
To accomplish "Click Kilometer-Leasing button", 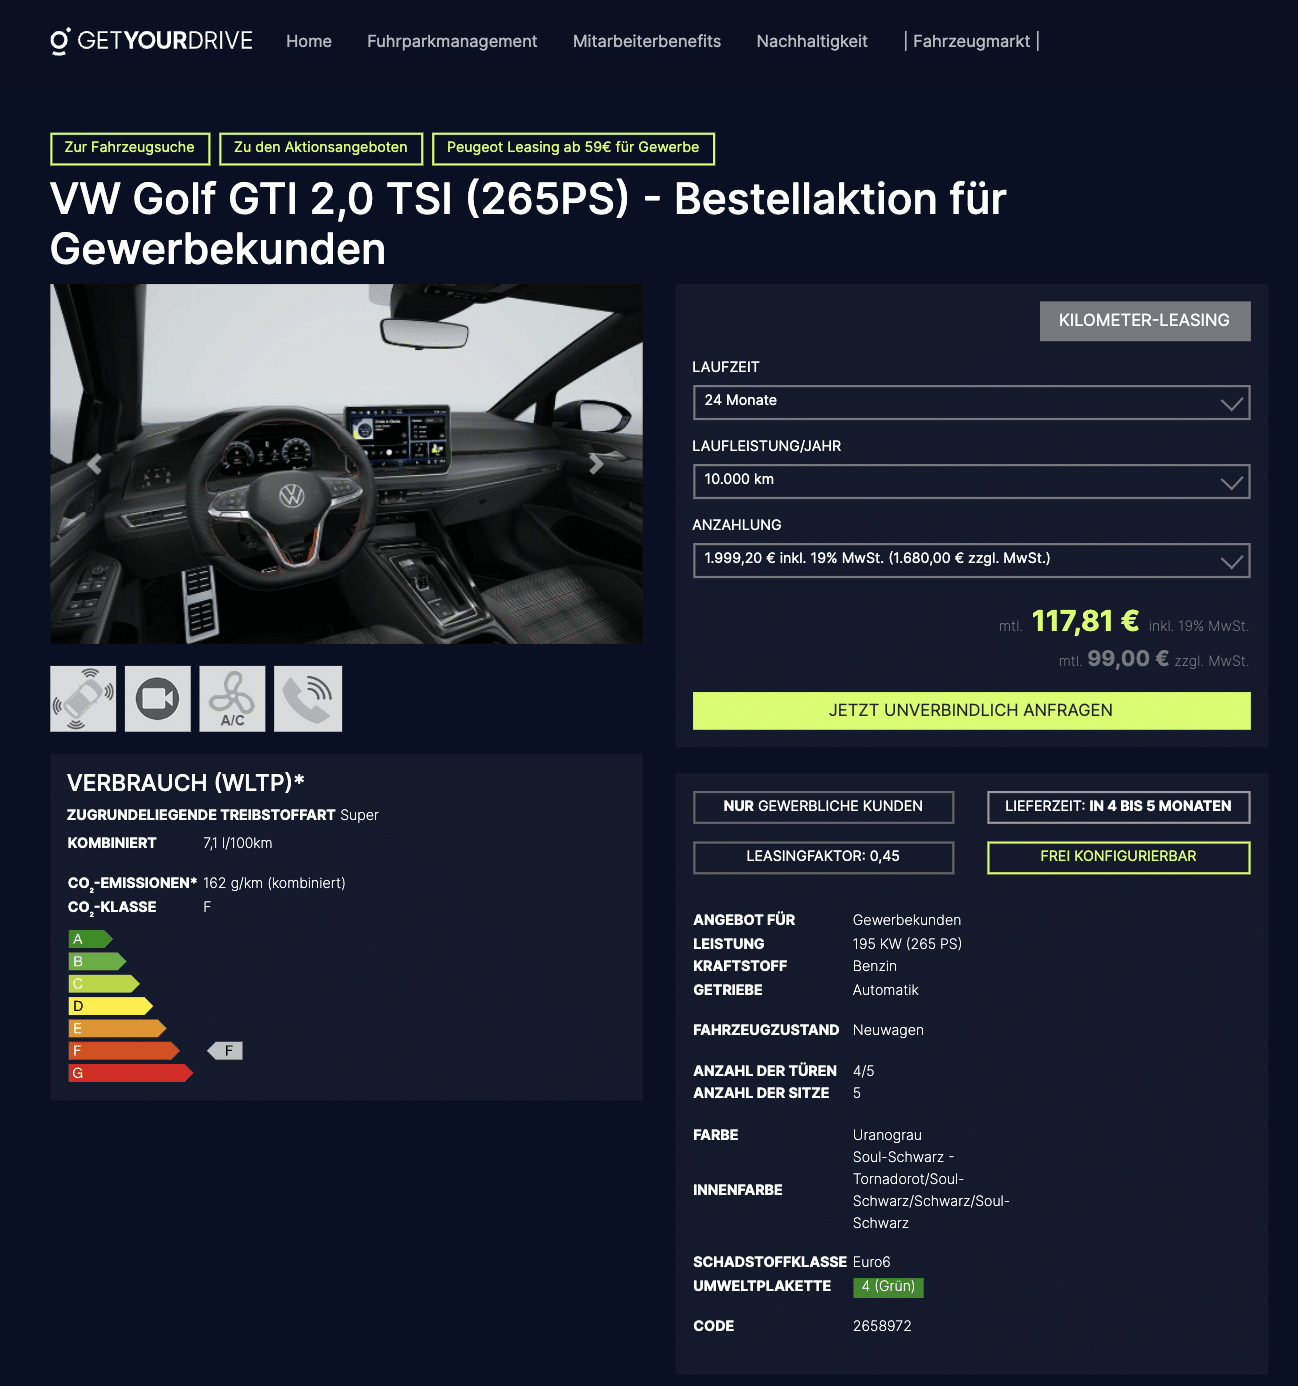I will pyautogui.click(x=1145, y=321).
